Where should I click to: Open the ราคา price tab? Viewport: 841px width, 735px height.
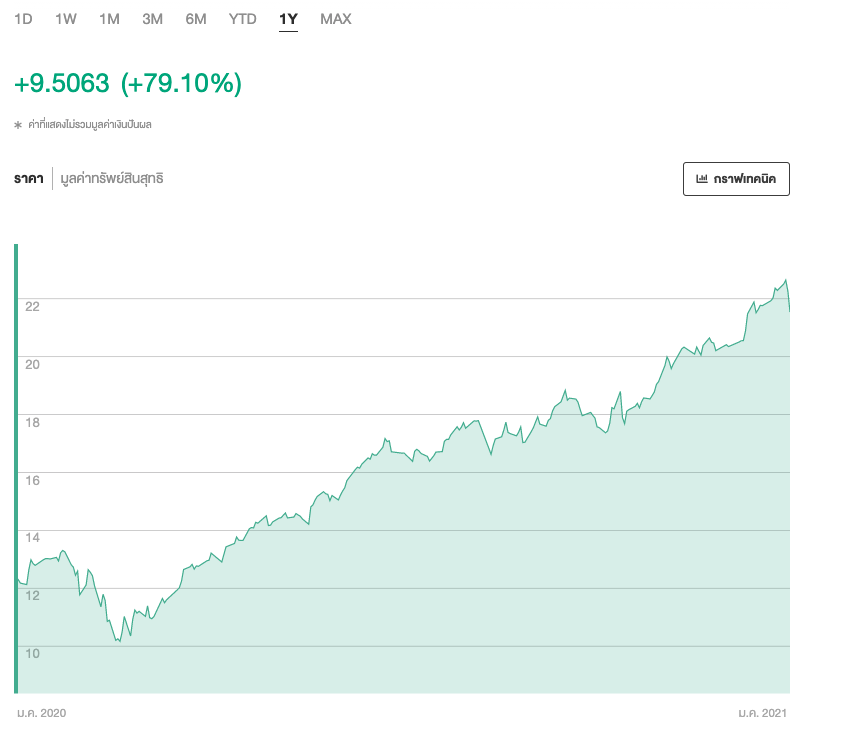(28, 179)
